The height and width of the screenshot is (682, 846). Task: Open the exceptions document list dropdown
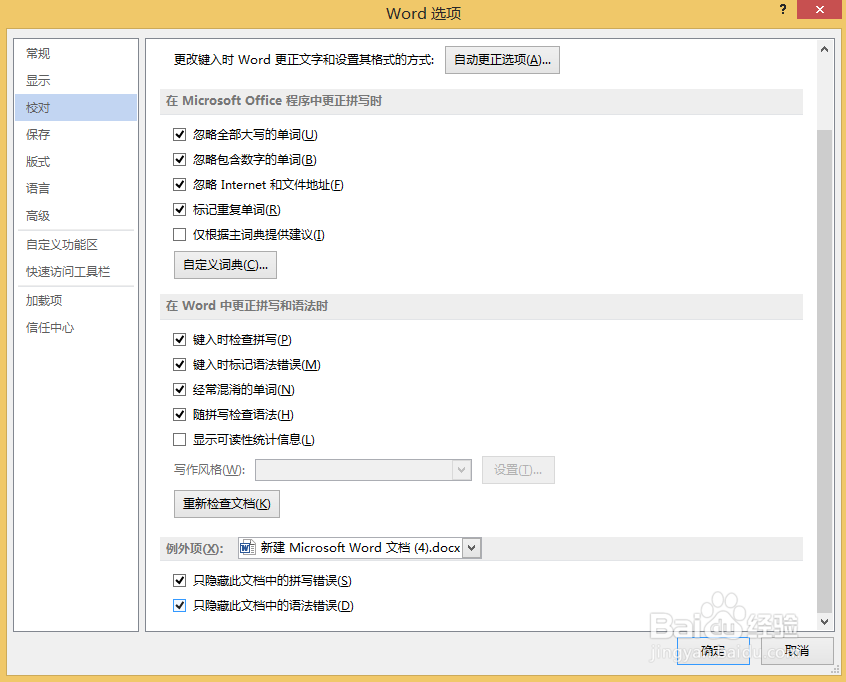click(x=469, y=547)
